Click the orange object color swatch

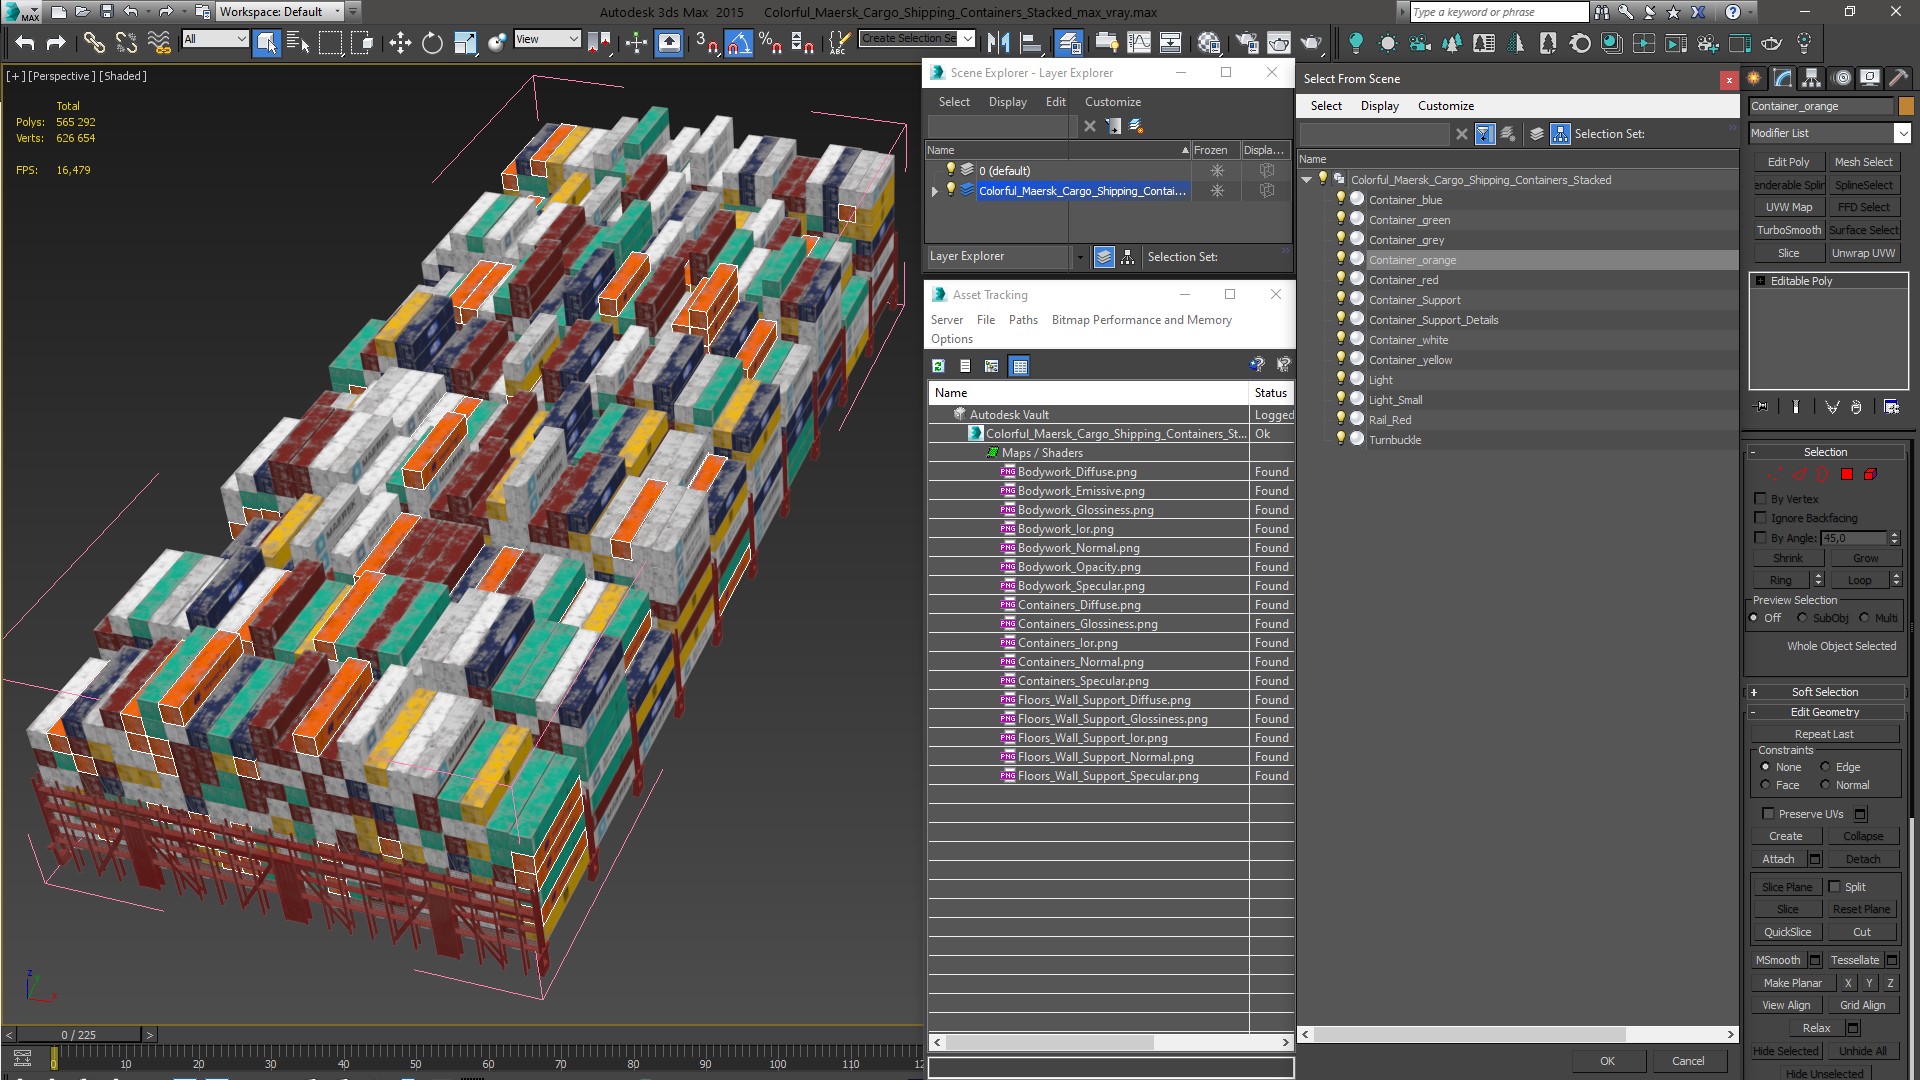[1905, 106]
